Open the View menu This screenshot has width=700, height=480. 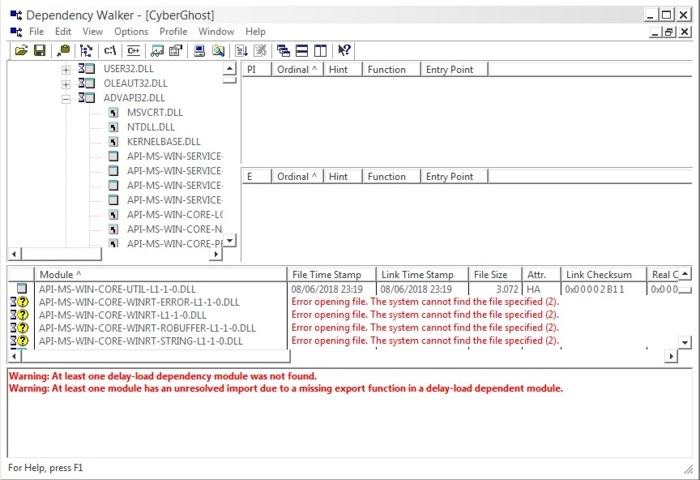tap(92, 32)
